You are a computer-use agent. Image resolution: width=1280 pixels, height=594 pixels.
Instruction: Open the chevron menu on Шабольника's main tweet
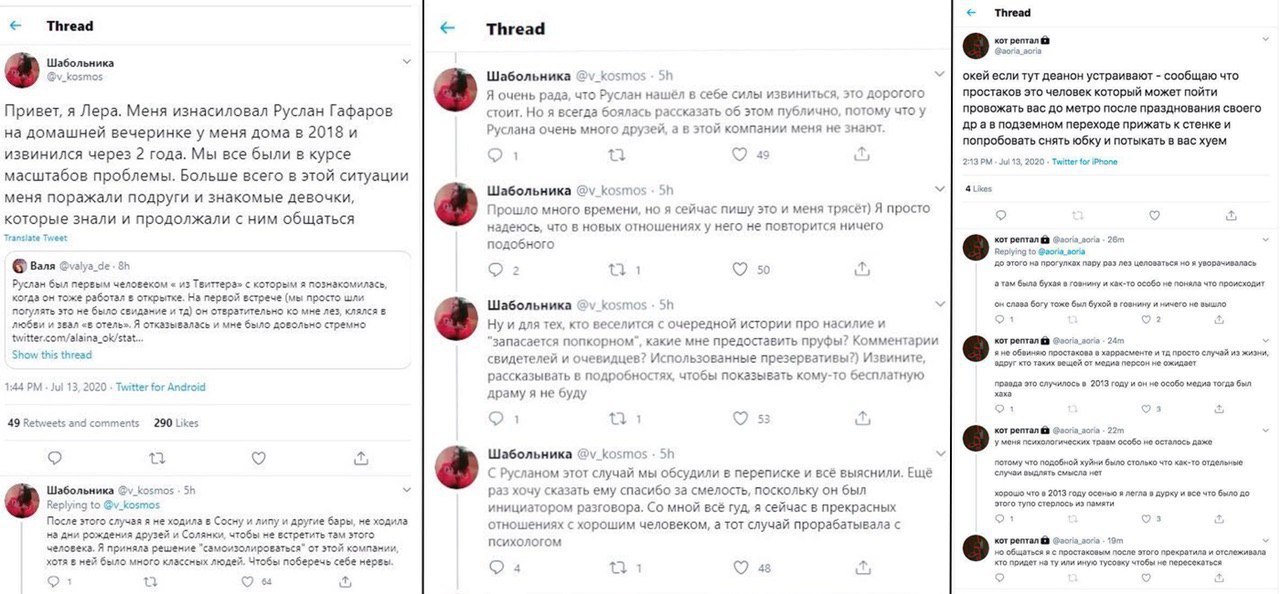tap(406, 61)
